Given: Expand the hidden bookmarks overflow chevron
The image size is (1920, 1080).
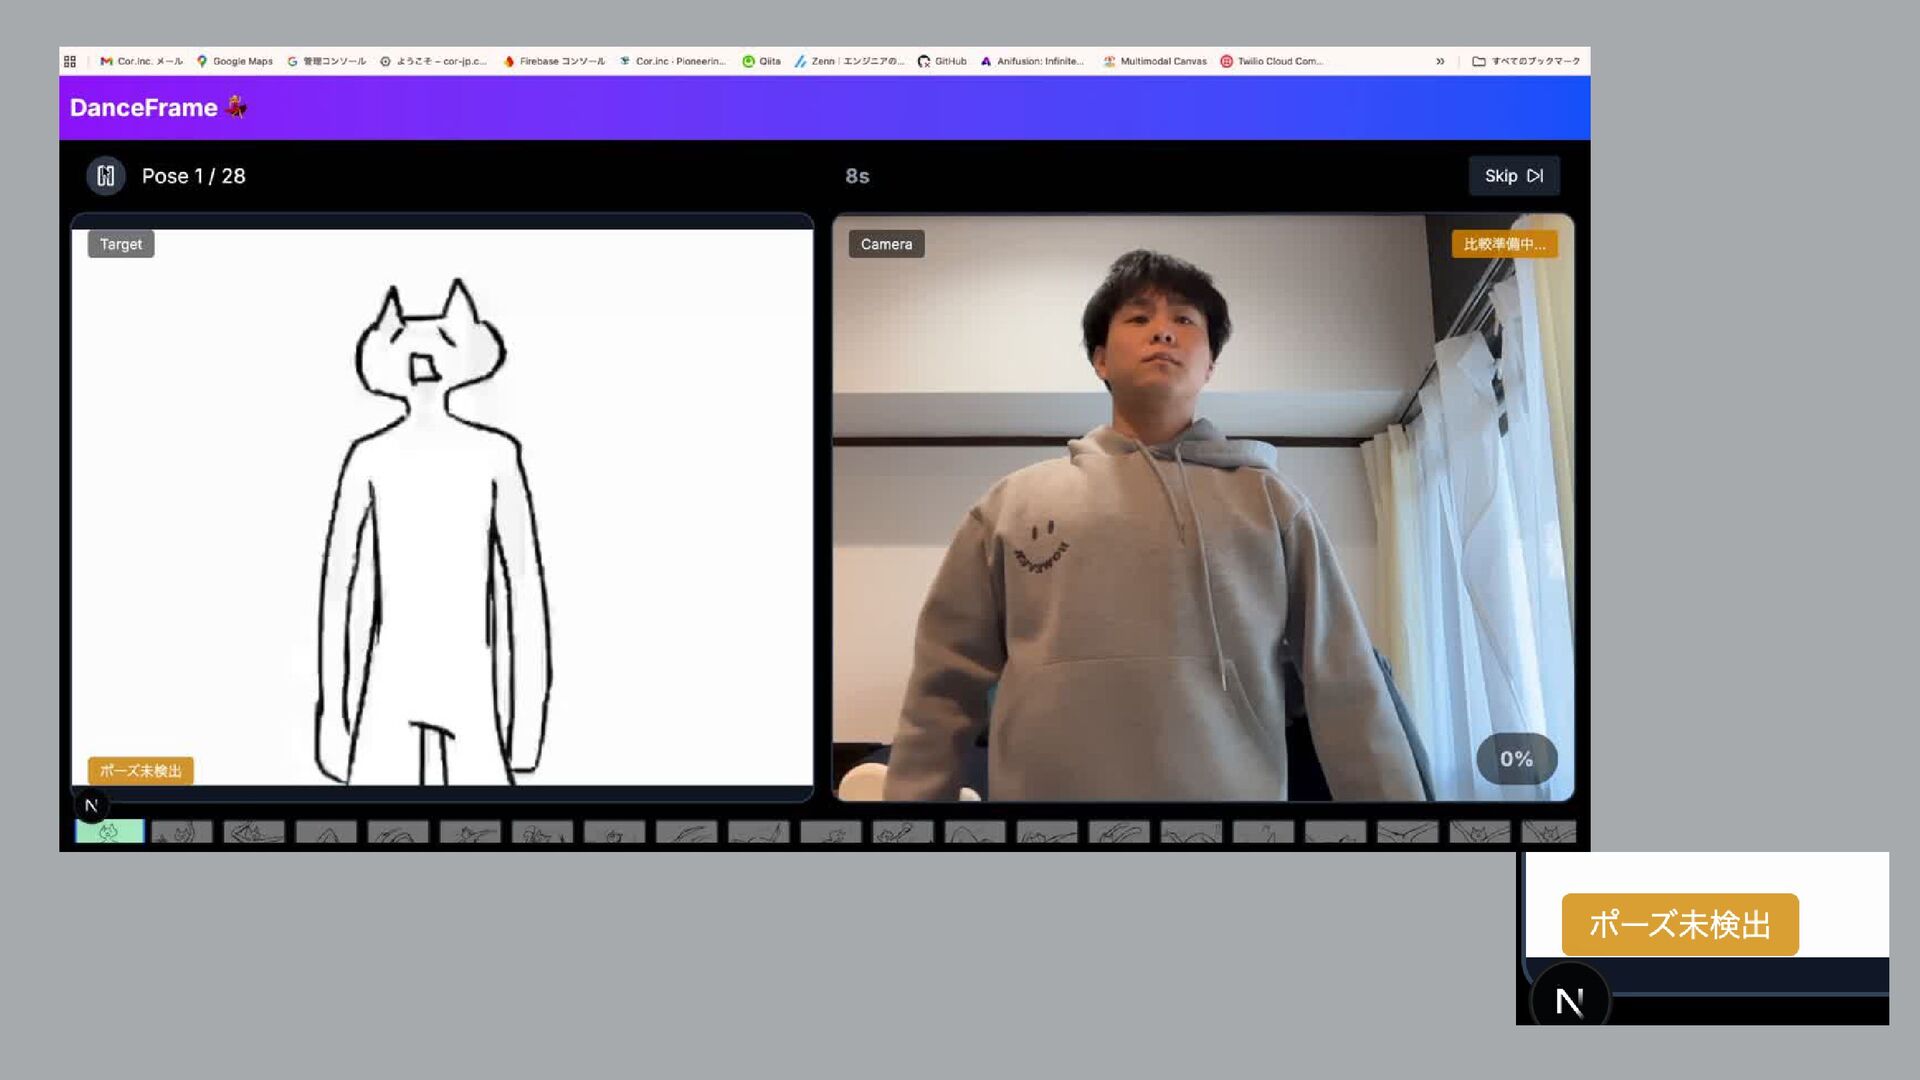Looking at the screenshot, I should click(1440, 61).
